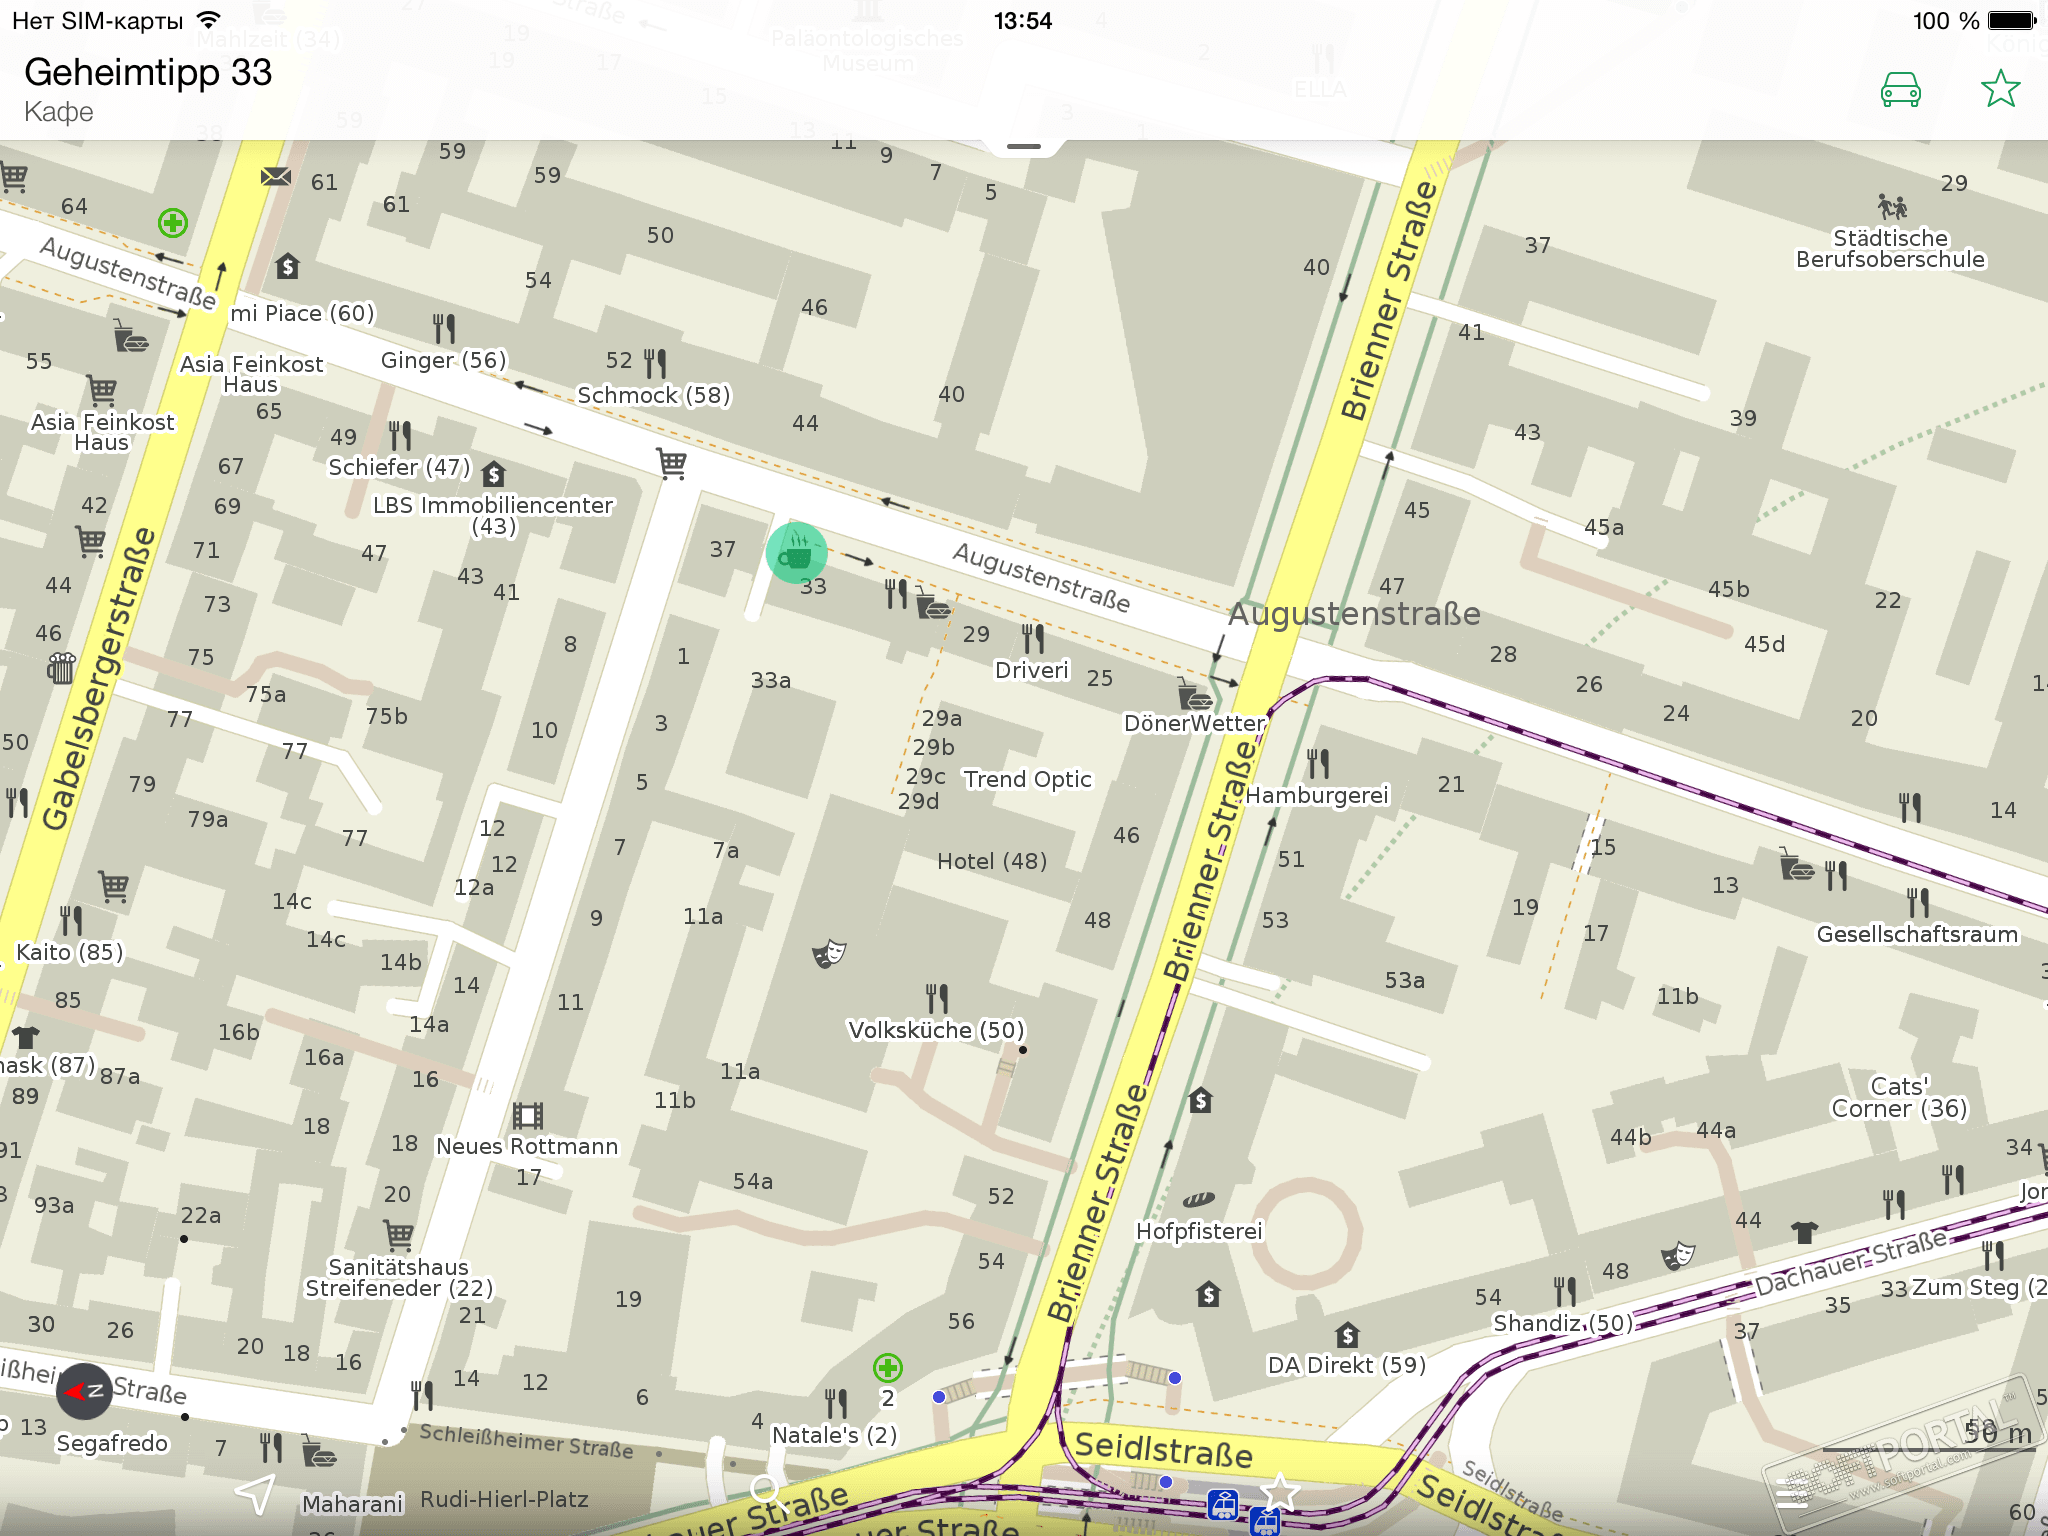Tap the Hamburgerei restaurant label
This screenshot has height=1536, width=2048.
point(1316,795)
